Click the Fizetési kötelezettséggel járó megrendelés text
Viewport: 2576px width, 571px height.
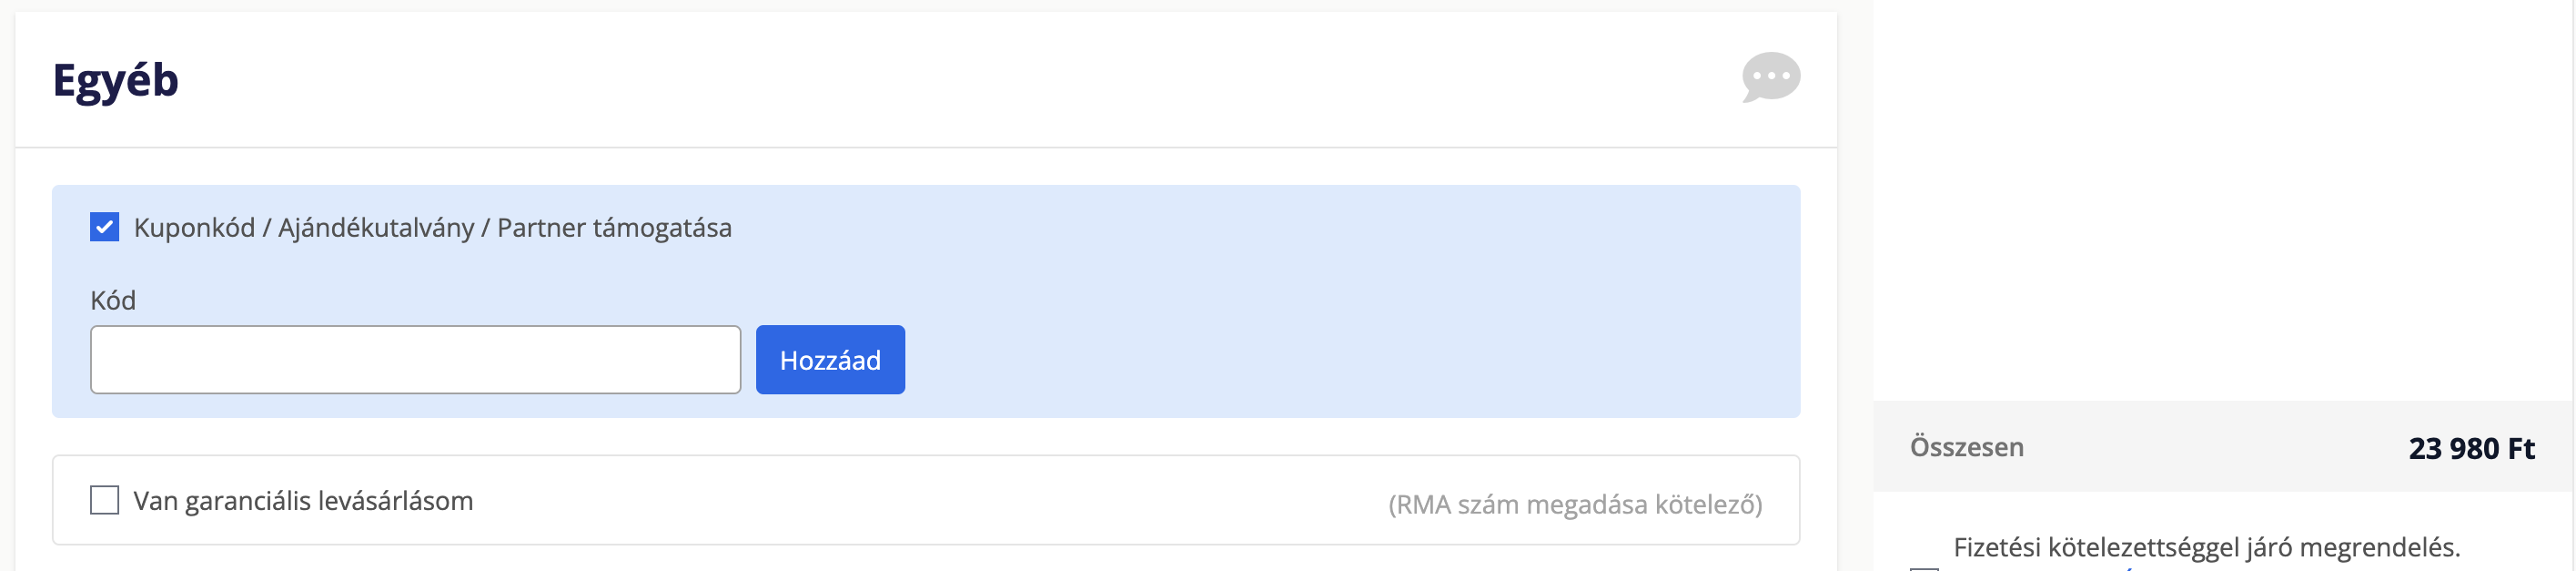[2206, 547]
